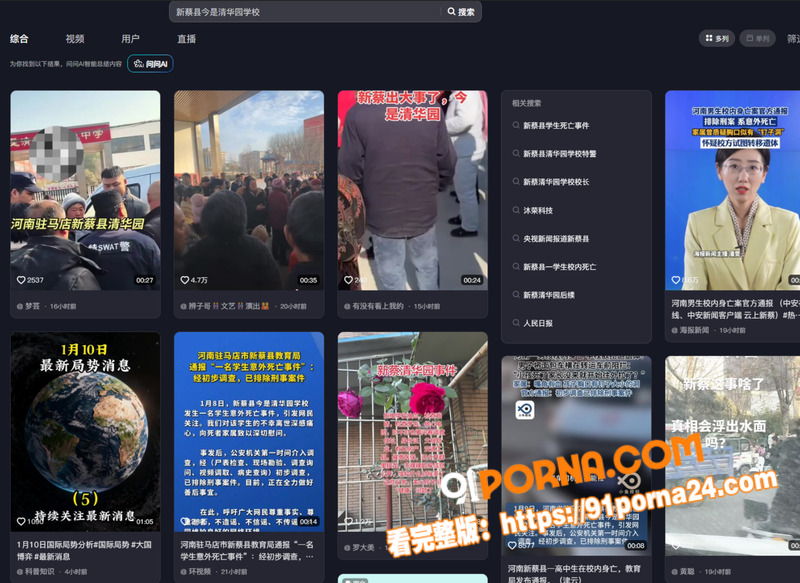Open author 海报新闻 profile
This screenshot has width=800, height=583.
(690, 331)
